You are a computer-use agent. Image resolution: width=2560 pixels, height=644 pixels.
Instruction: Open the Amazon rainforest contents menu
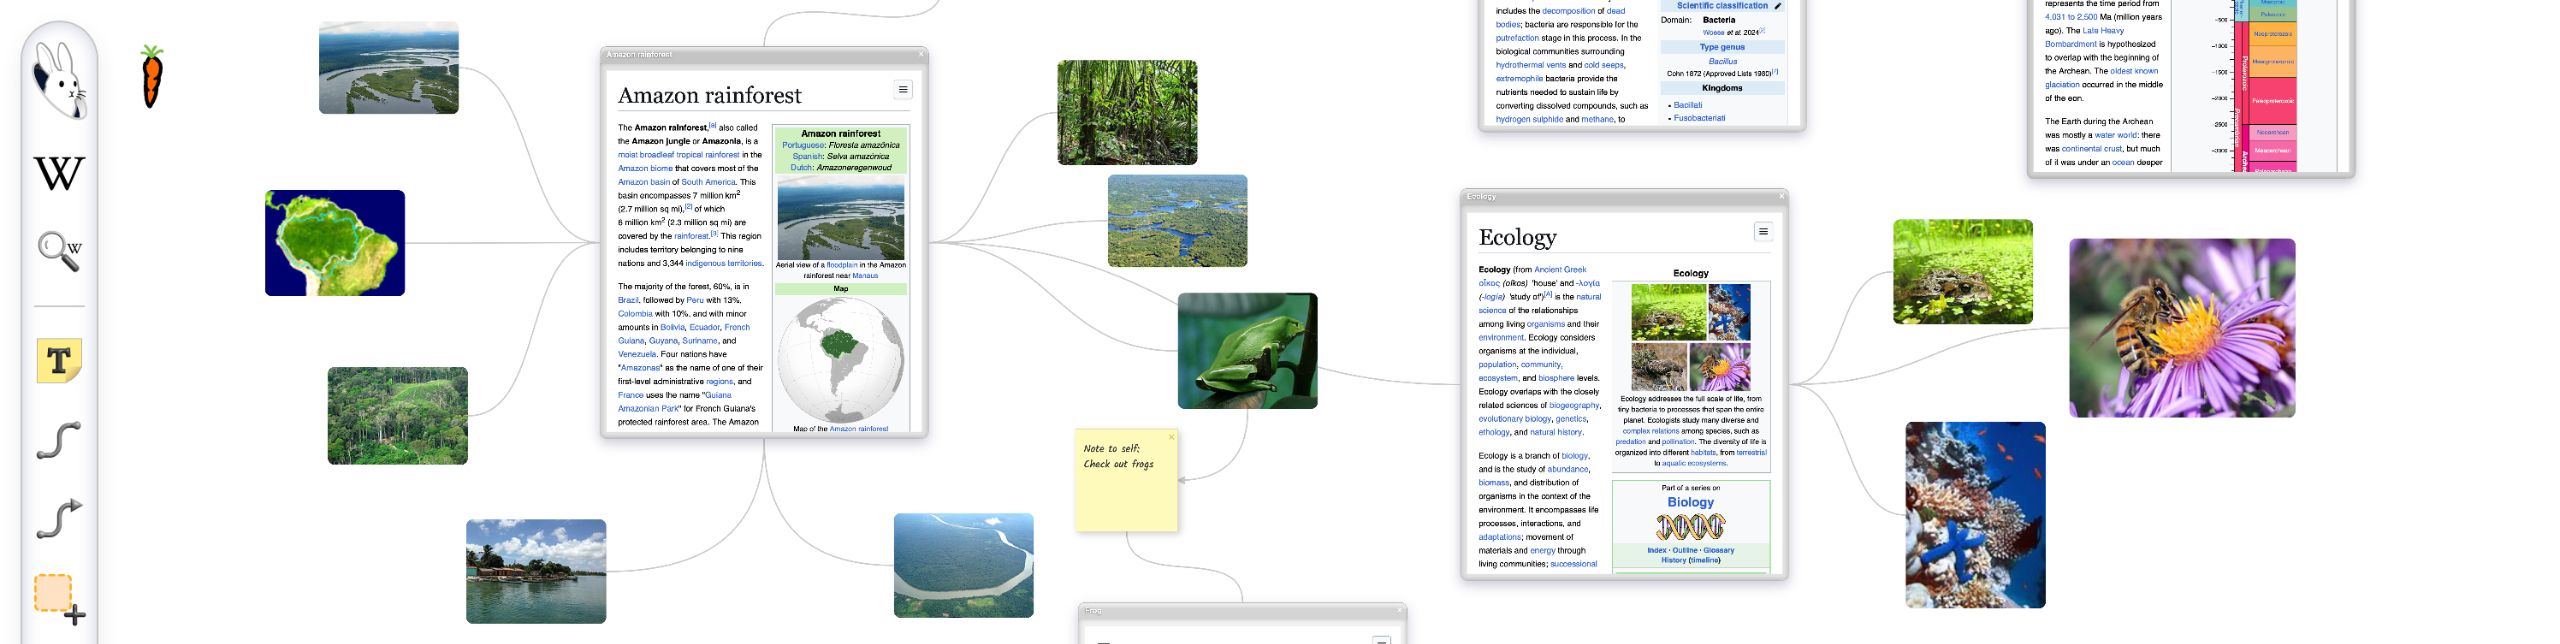pos(902,90)
